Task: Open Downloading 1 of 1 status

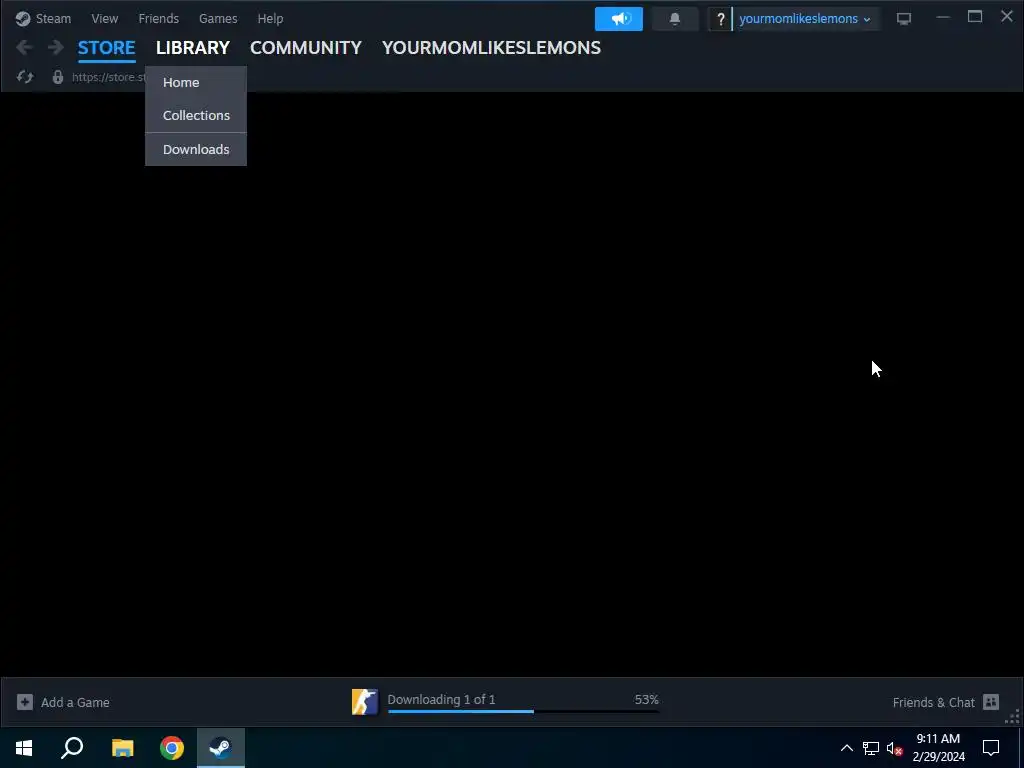Action: (441, 699)
